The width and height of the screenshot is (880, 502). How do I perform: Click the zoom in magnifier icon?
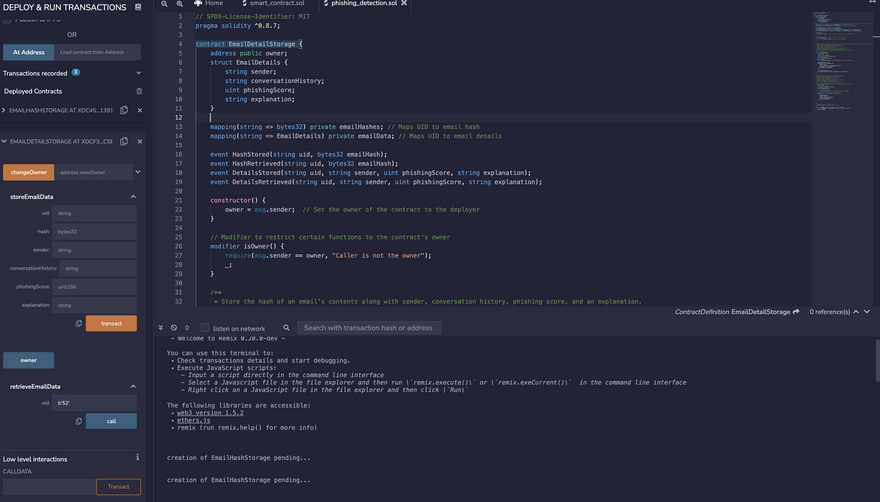[x=180, y=4]
